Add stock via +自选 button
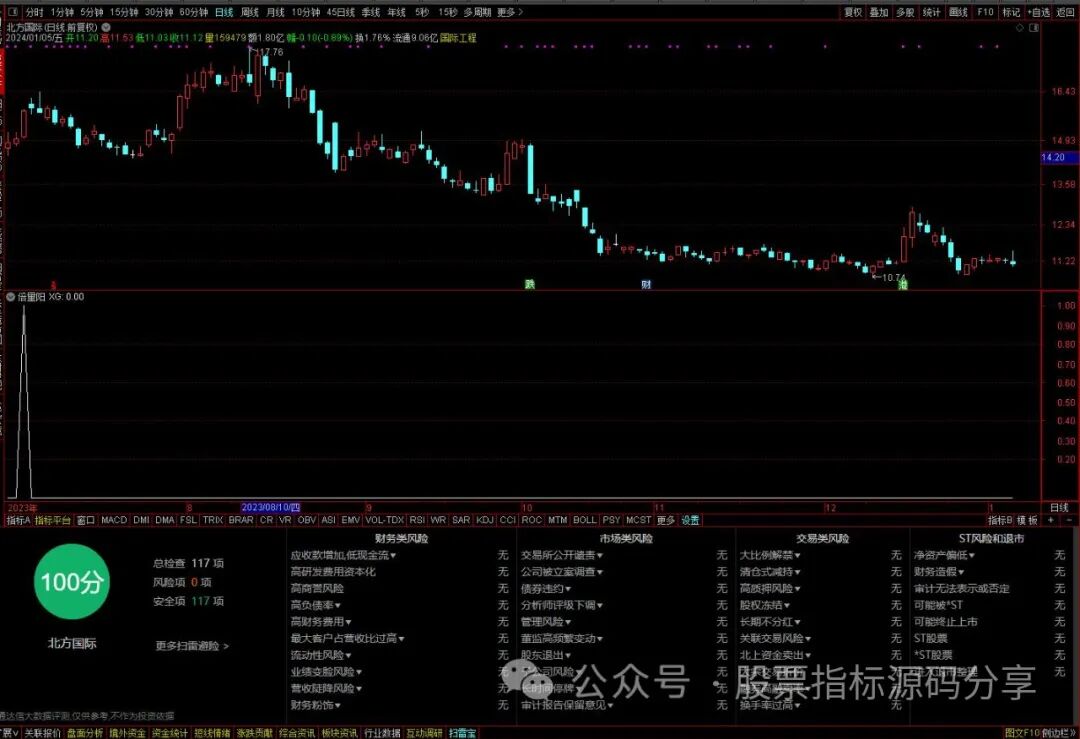The image size is (1080, 739). (1039, 12)
